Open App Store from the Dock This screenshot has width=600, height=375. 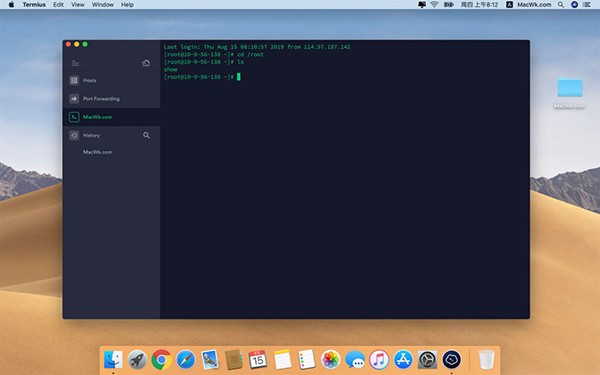click(x=403, y=360)
